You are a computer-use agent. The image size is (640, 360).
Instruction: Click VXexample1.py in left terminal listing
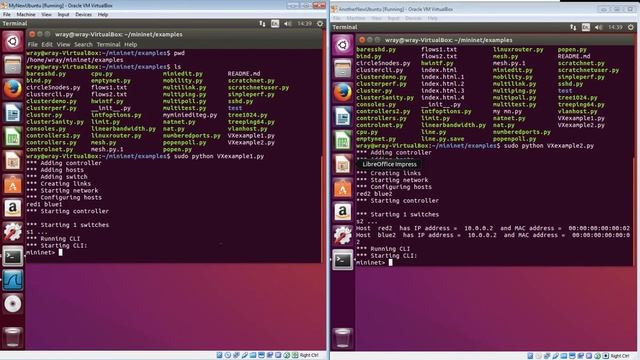tap(251, 136)
